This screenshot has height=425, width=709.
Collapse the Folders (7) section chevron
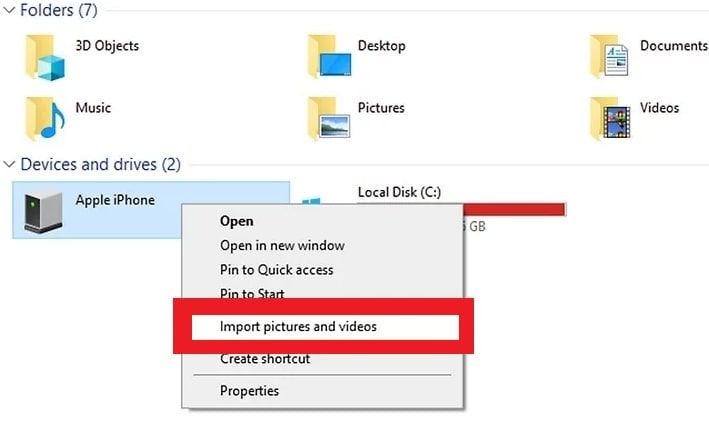9,10
